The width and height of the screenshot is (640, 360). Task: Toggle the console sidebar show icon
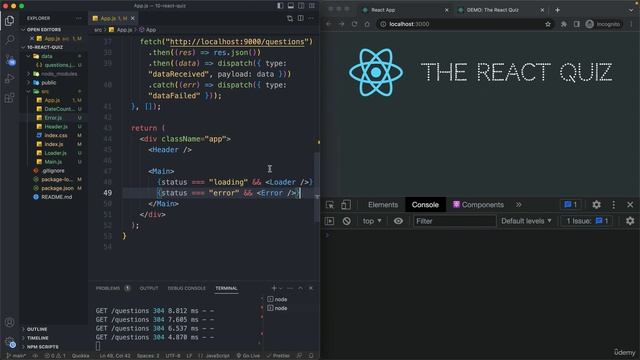[329, 221]
